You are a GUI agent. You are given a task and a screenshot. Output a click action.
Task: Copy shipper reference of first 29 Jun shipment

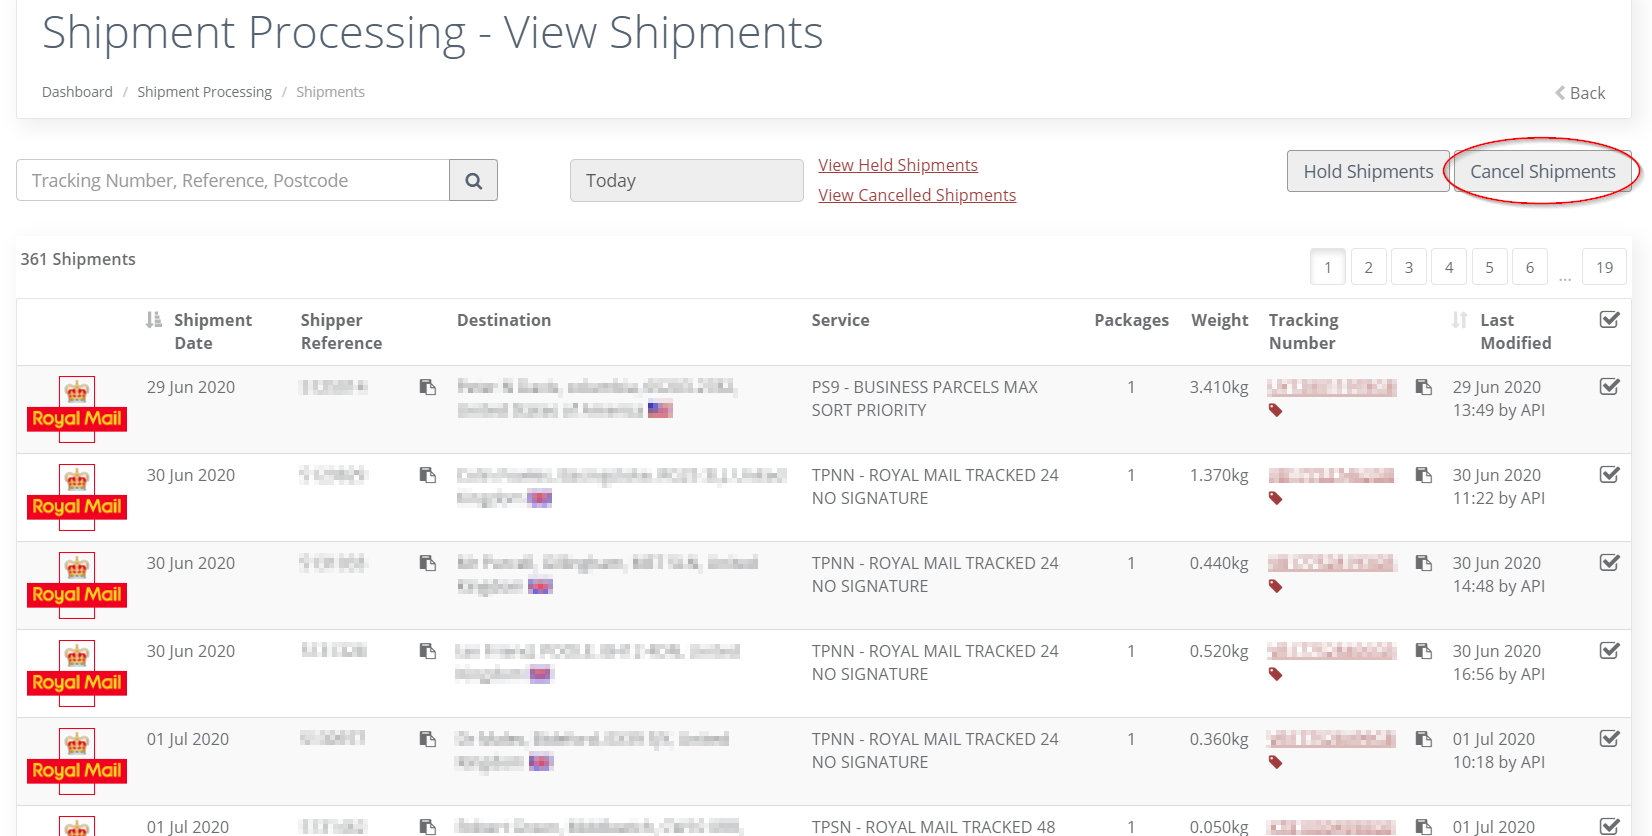(x=428, y=387)
